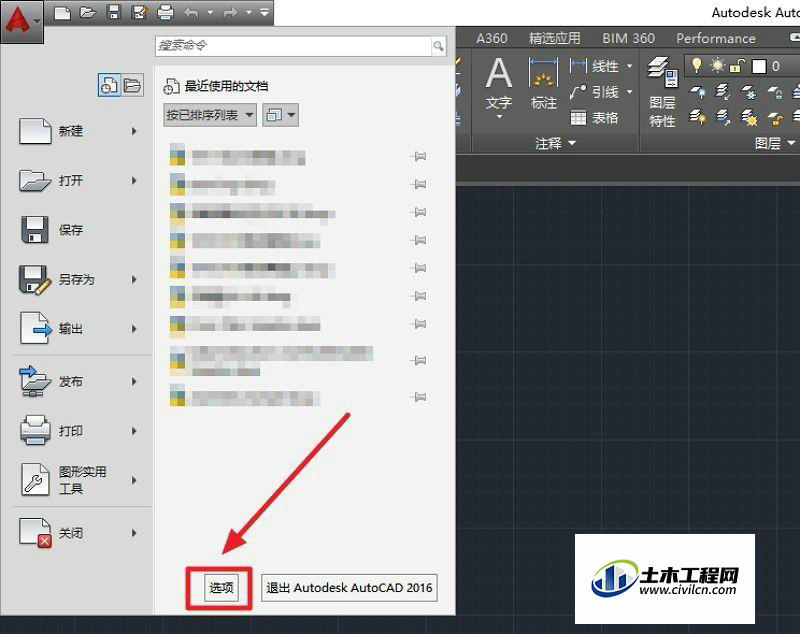Switch to Recent Documents view
Screen dimensions: 800x634
coord(109,85)
